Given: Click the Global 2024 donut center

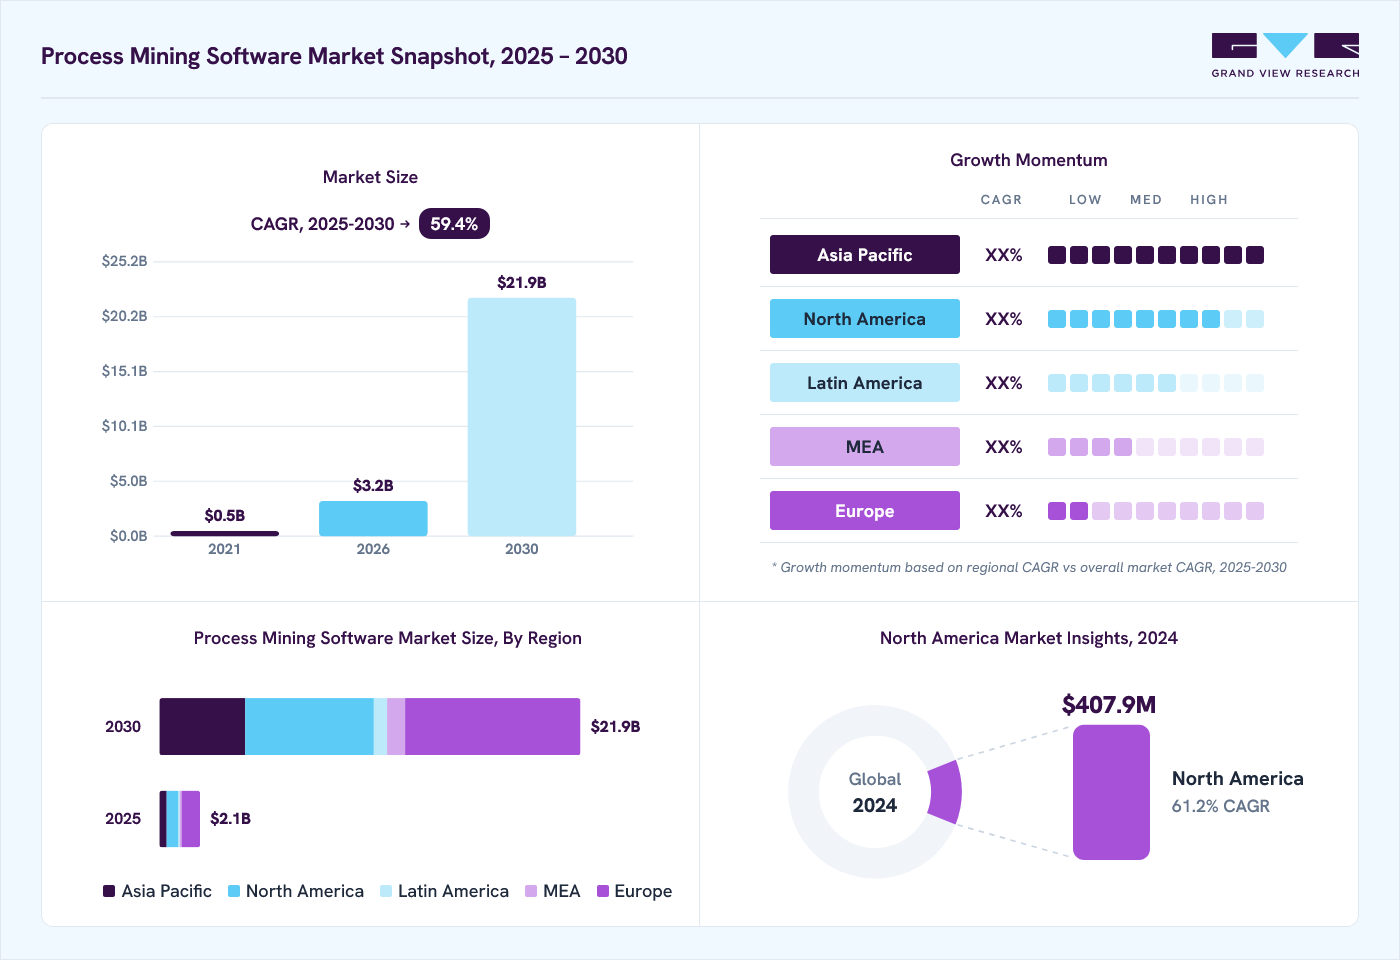Looking at the screenshot, I should click(875, 792).
